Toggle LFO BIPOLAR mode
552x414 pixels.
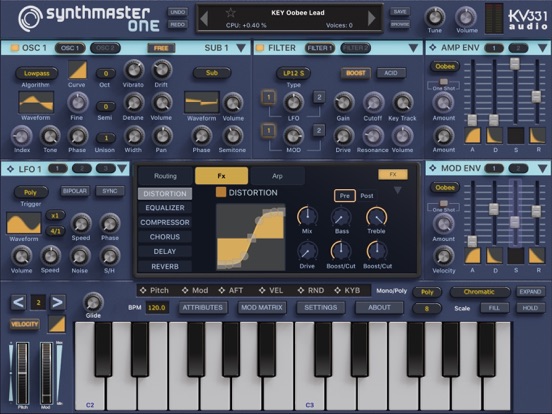click(x=75, y=191)
